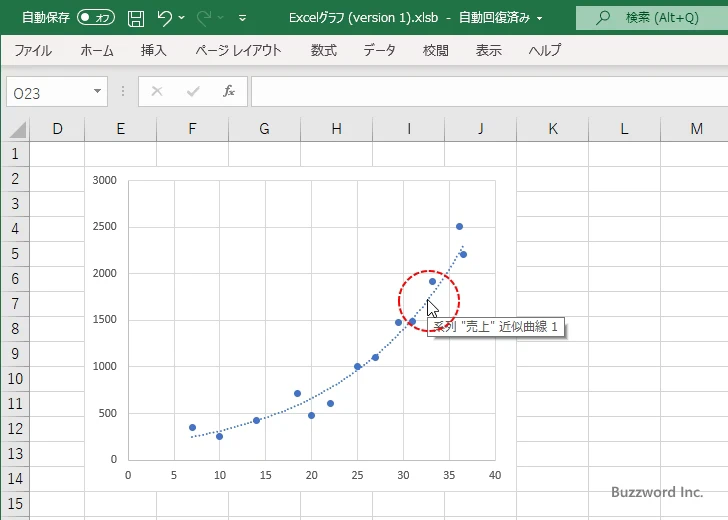Select column J header
This screenshot has height=520, width=728.
coord(481,129)
